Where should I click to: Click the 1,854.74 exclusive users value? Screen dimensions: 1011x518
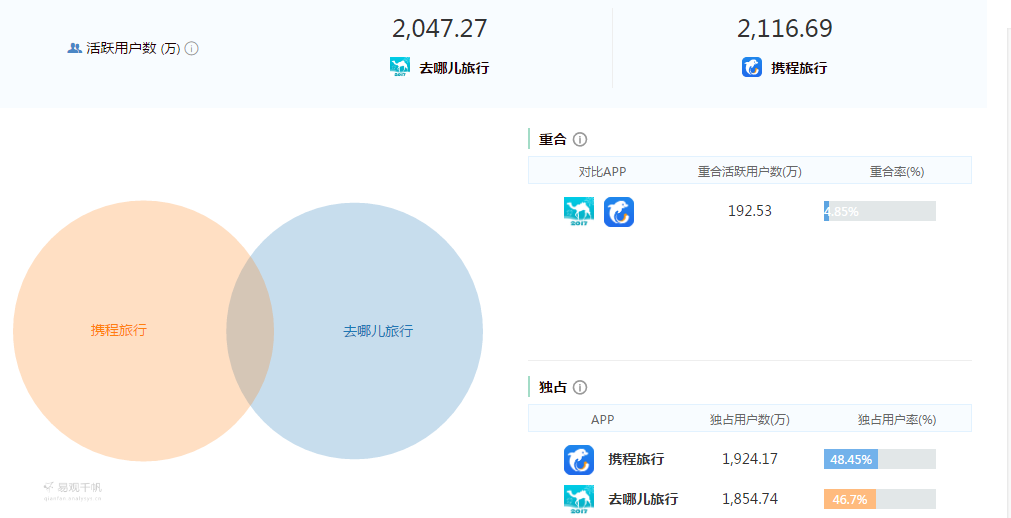click(750, 499)
